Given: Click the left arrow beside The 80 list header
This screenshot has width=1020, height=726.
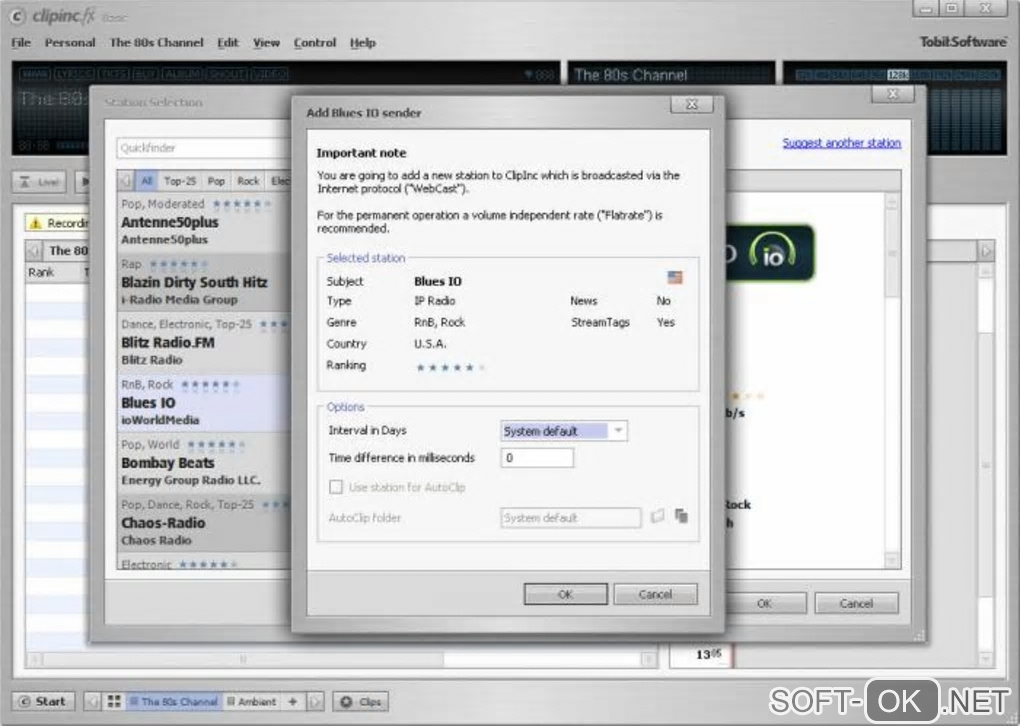Looking at the screenshot, I should (x=34, y=250).
